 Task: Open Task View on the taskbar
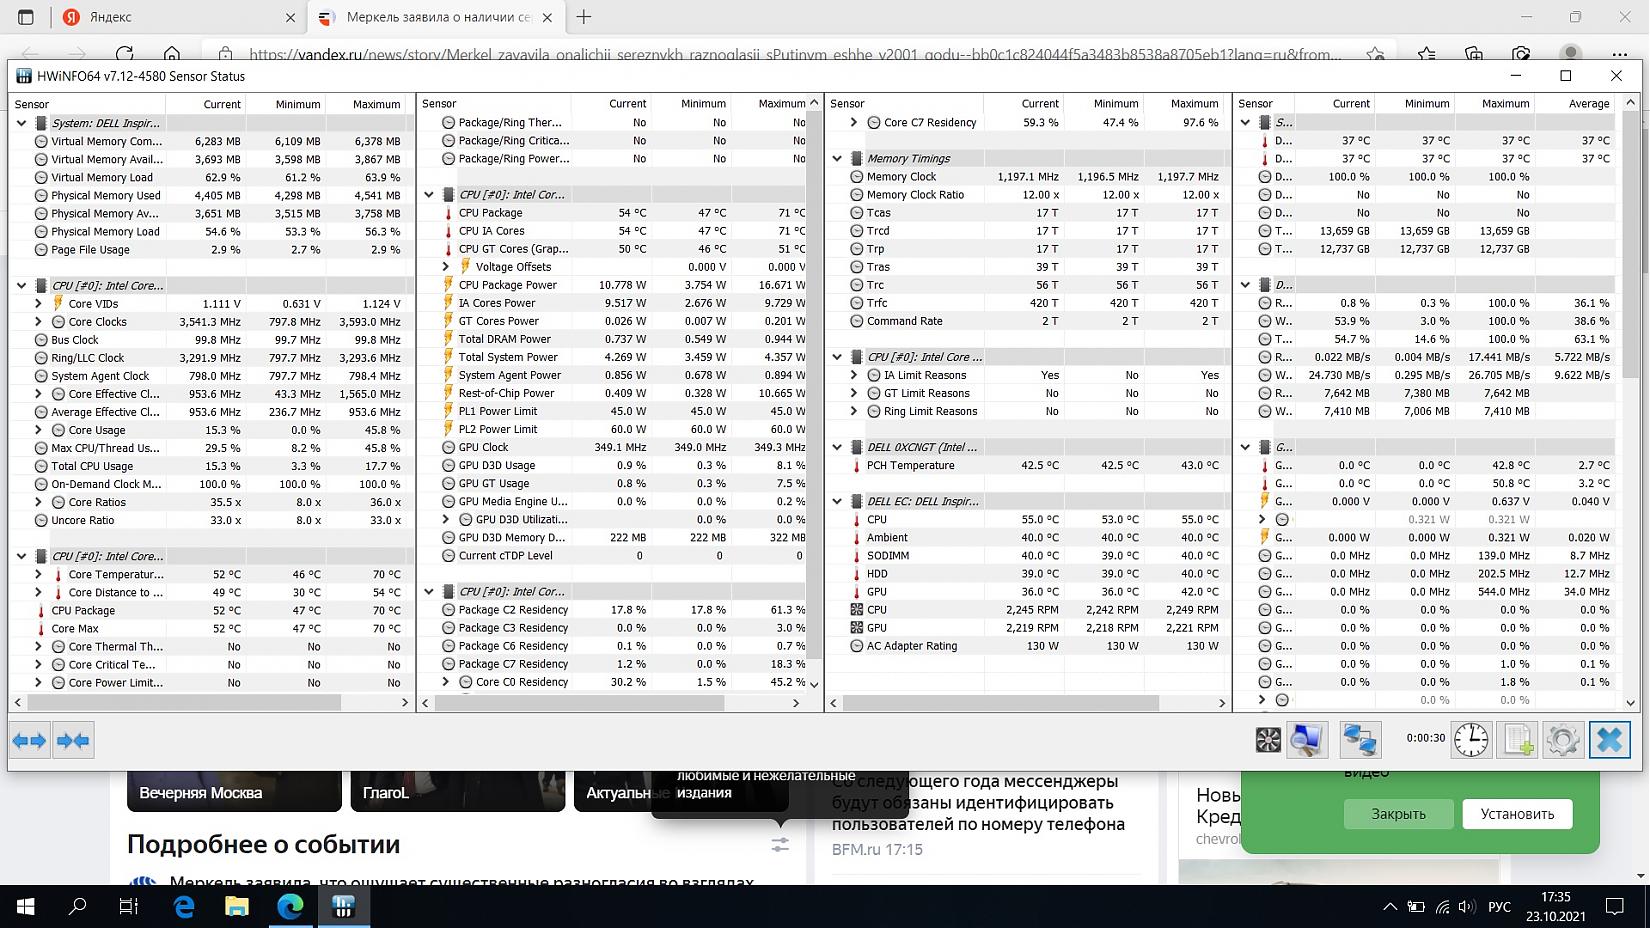point(129,907)
